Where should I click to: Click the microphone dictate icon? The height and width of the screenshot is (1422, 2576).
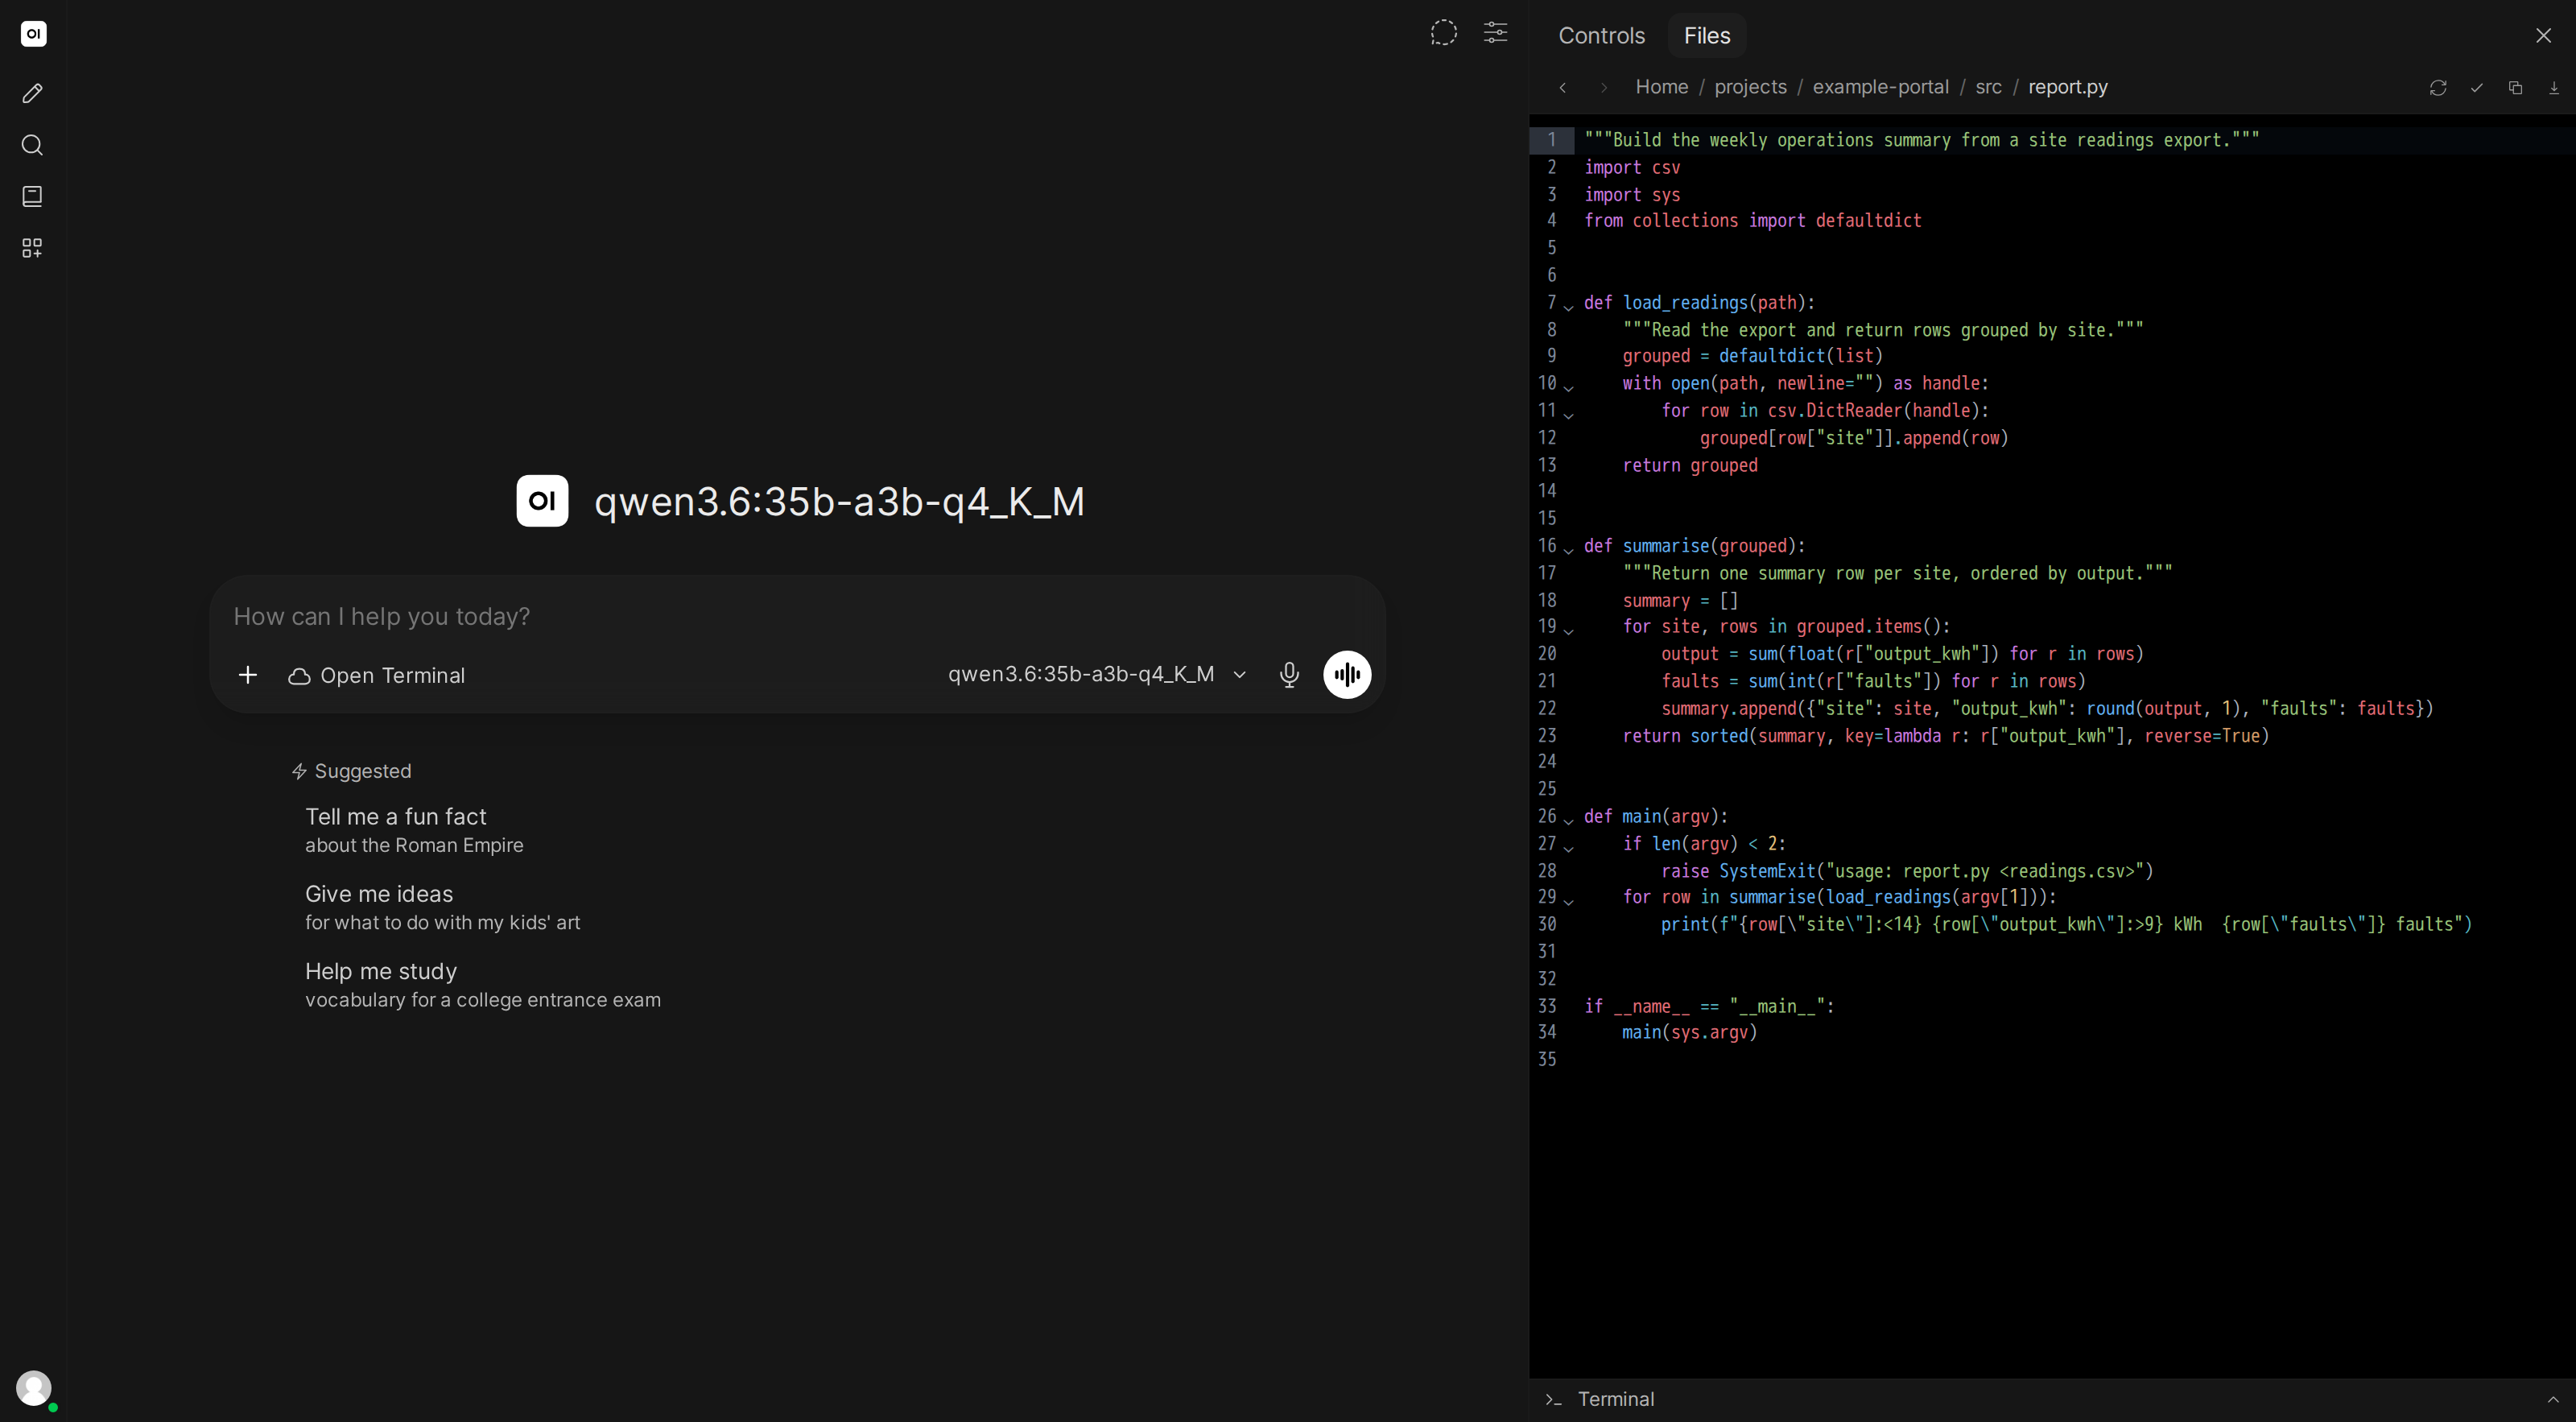click(1289, 675)
